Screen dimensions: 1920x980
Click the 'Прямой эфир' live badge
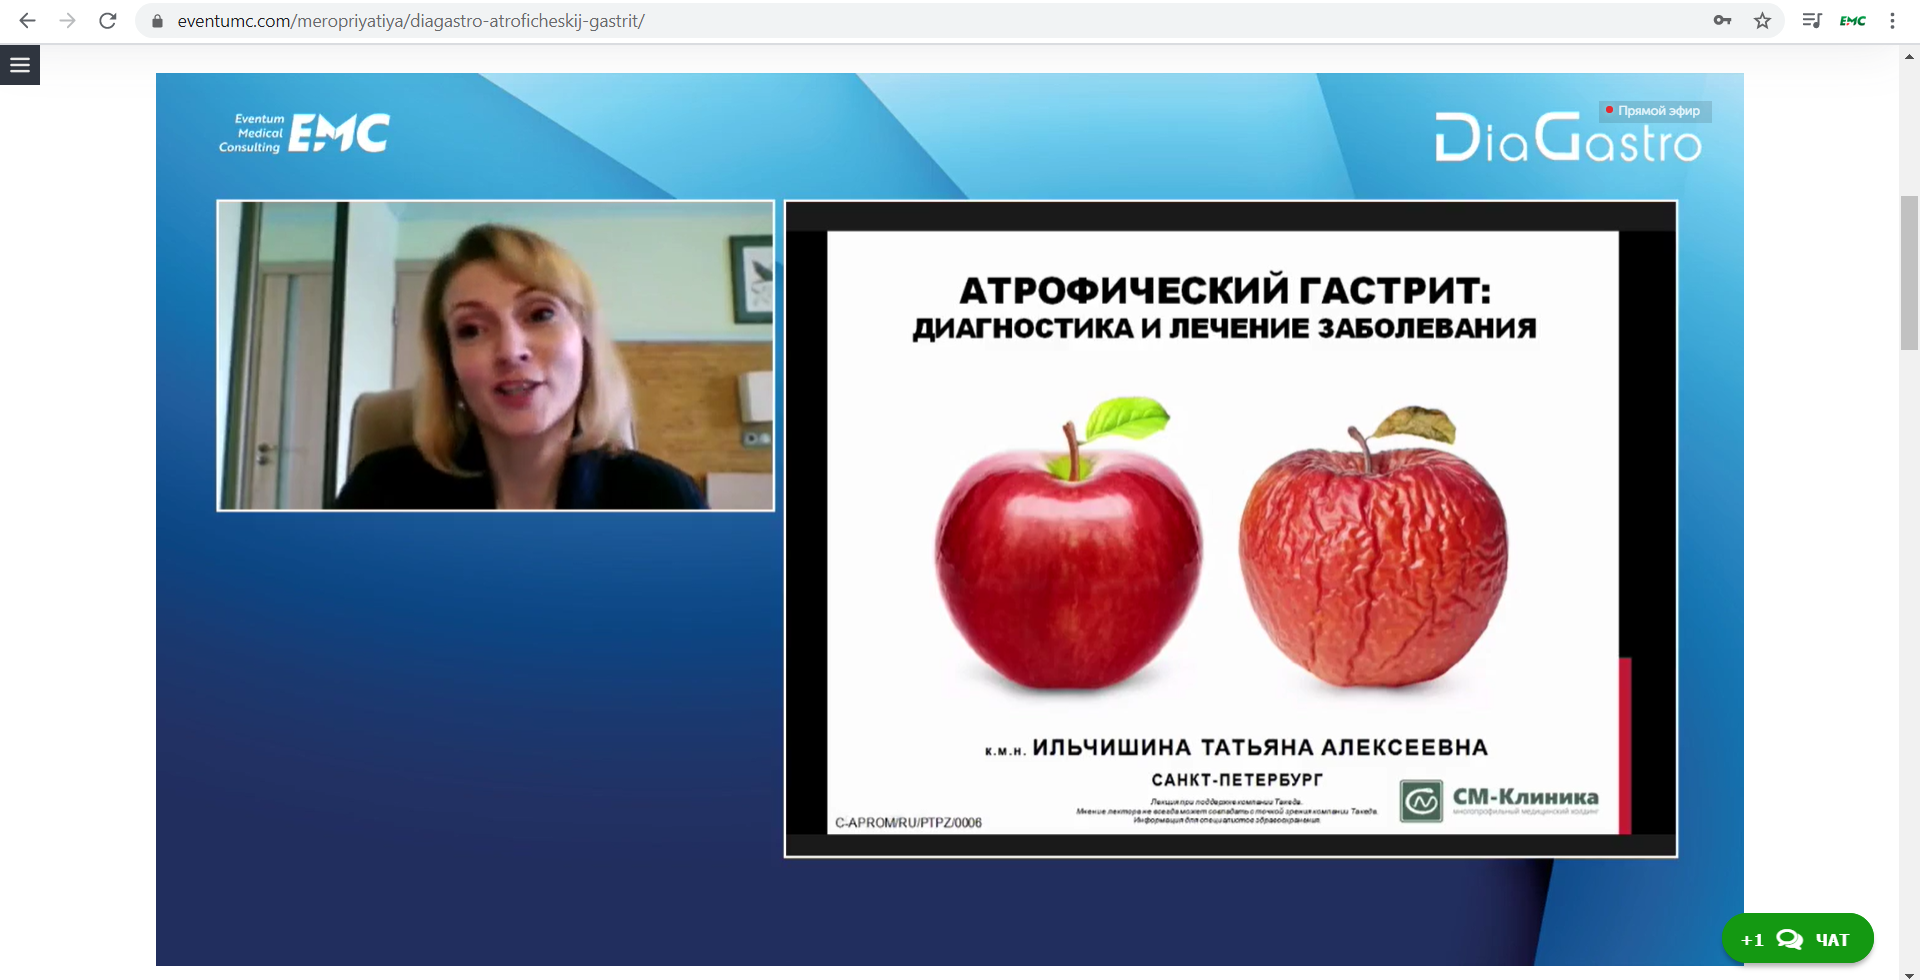1655,111
